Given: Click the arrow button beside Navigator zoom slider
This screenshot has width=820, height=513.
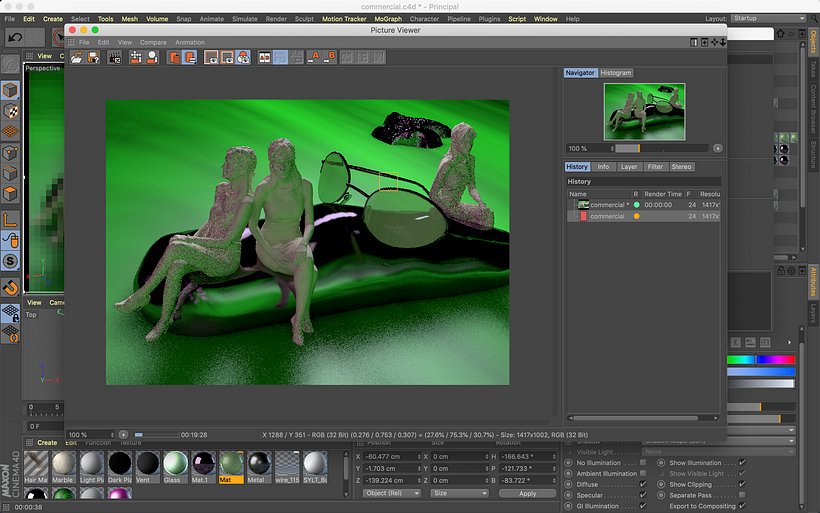Looking at the screenshot, I should coord(718,149).
